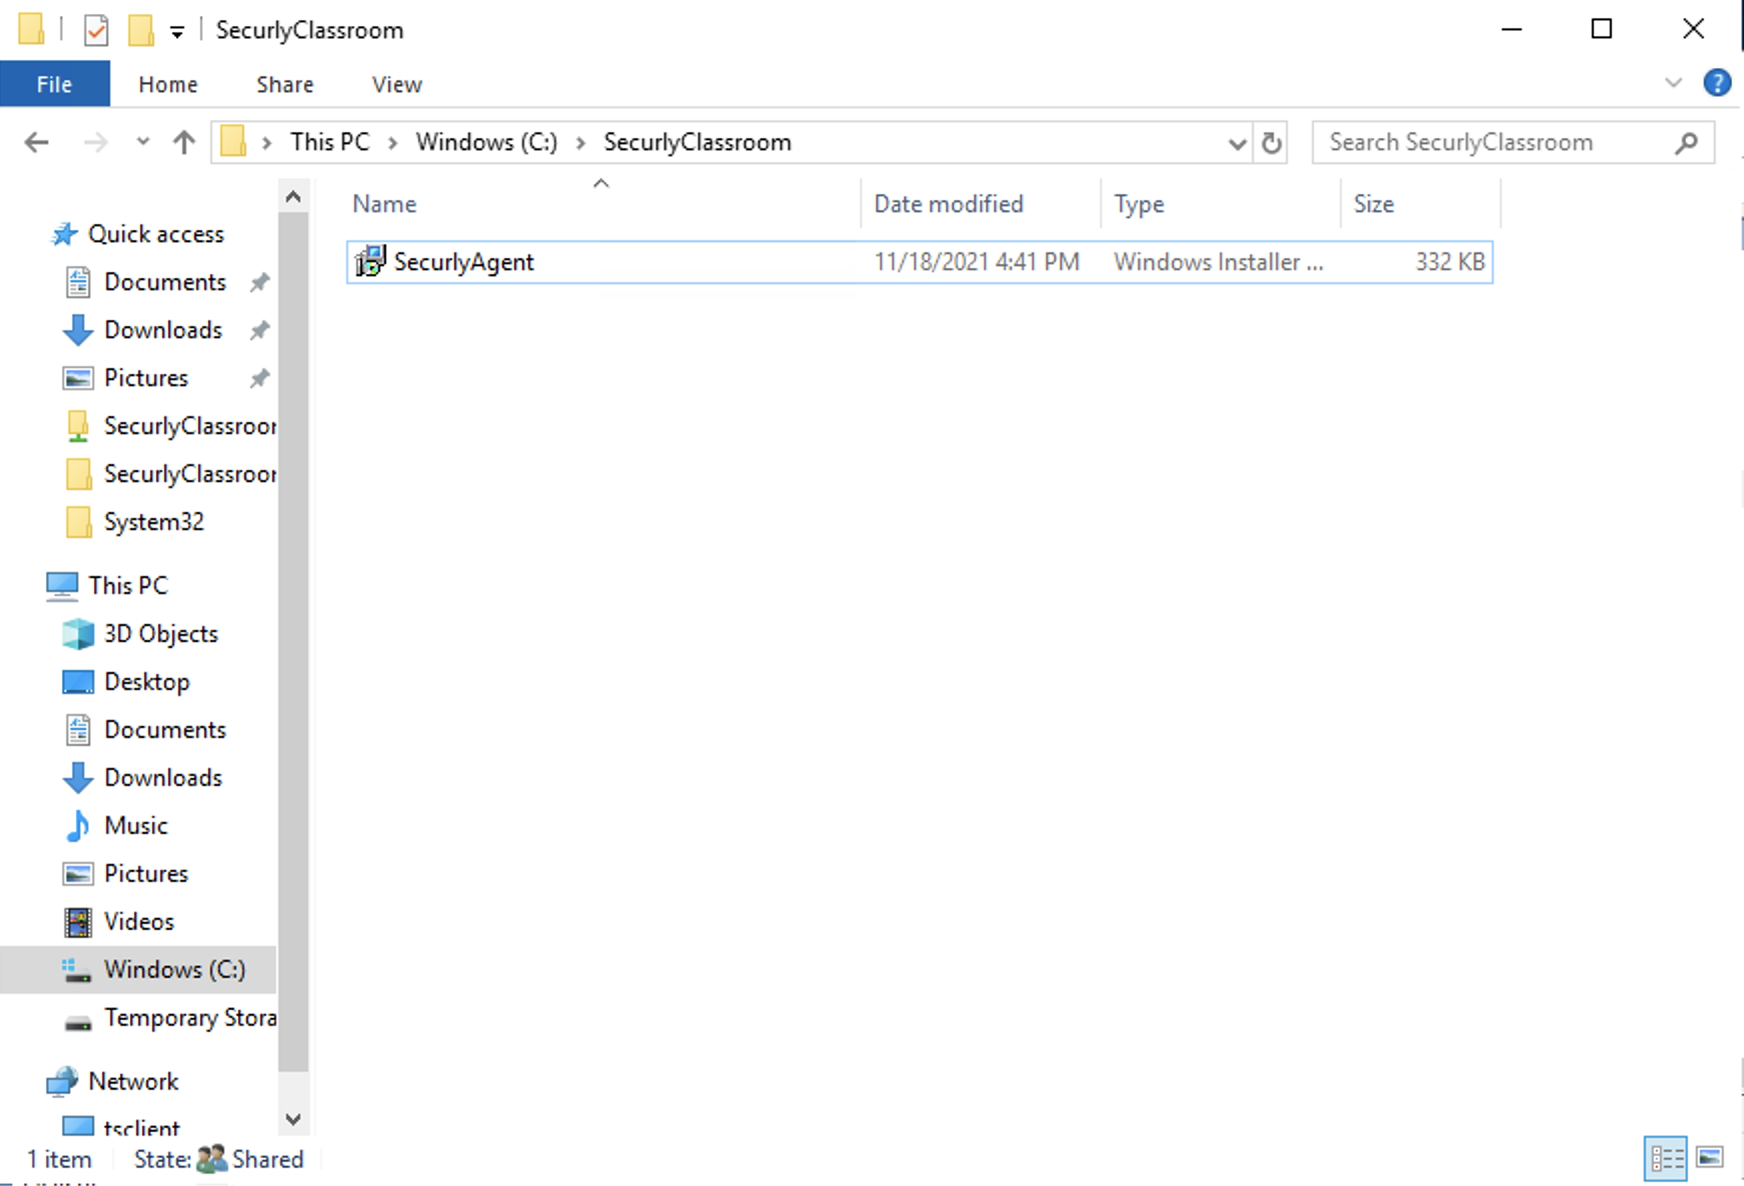Open pinned Pictures under Quick access
The image size is (1744, 1186).
(146, 378)
